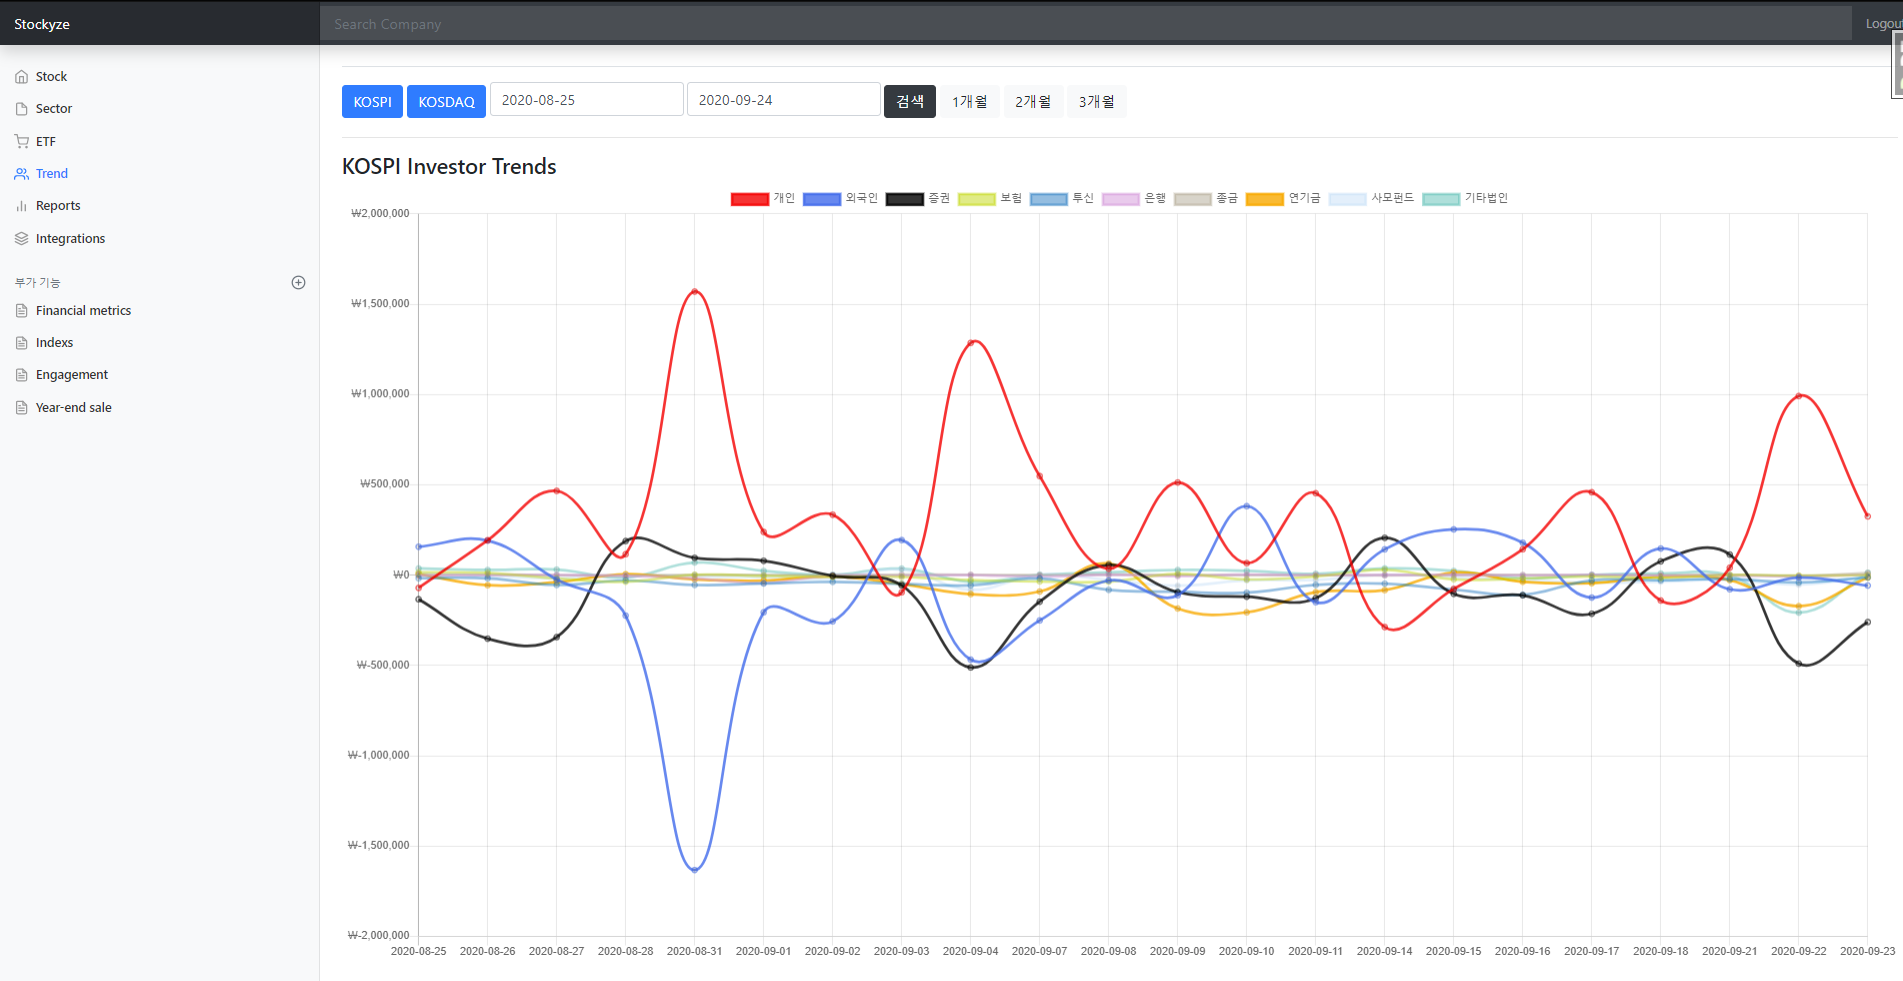
Task: Select the 2개월 range button
Action: (x=1033, y=102)
